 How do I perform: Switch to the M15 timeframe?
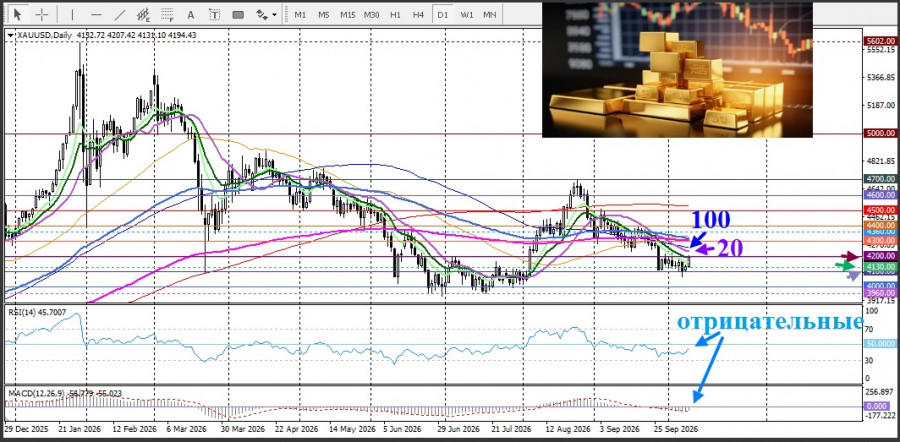(x=347, y=15)
